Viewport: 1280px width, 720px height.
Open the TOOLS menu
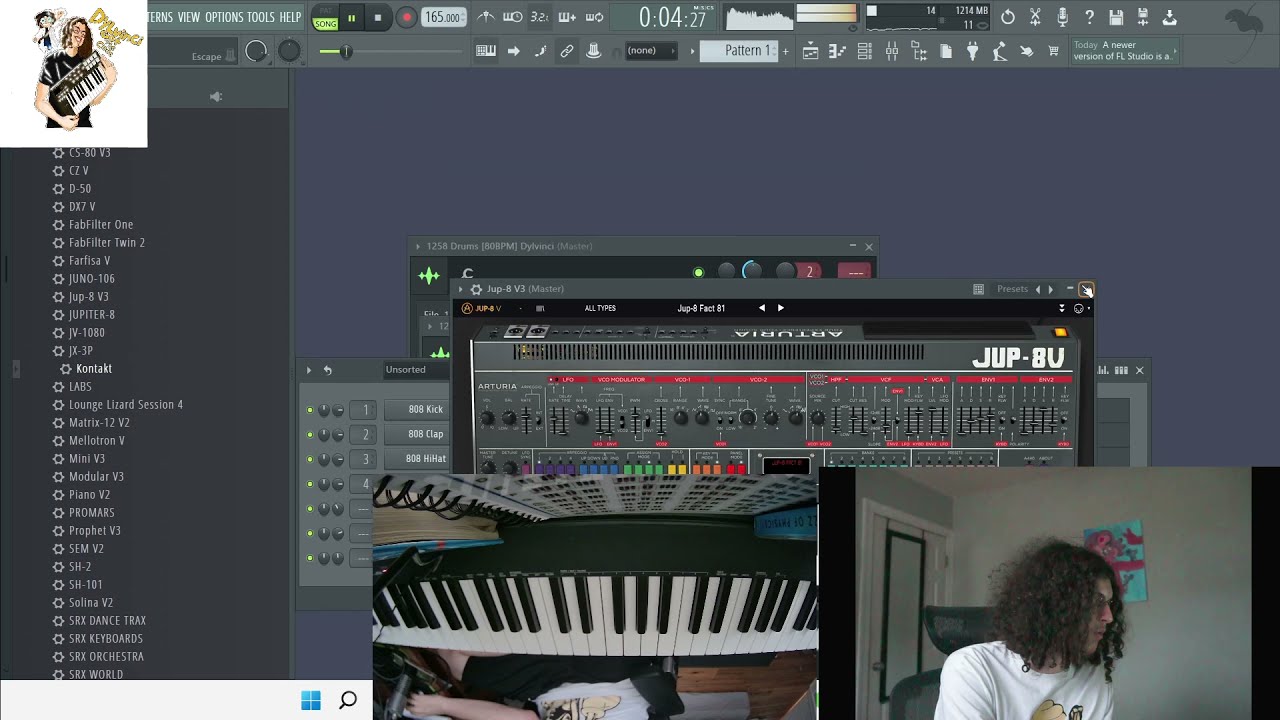point(260,17)
